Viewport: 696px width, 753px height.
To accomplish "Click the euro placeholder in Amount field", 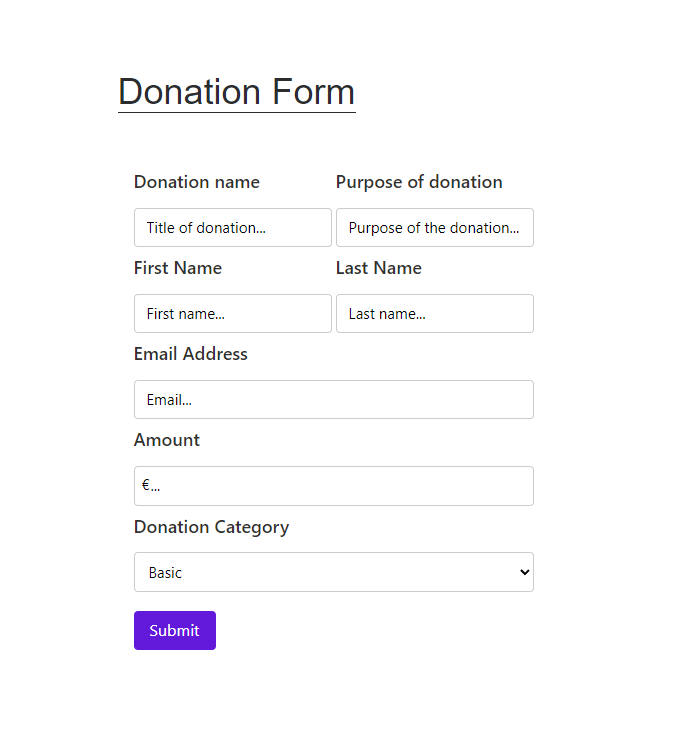I will click(x=151, y=486).
